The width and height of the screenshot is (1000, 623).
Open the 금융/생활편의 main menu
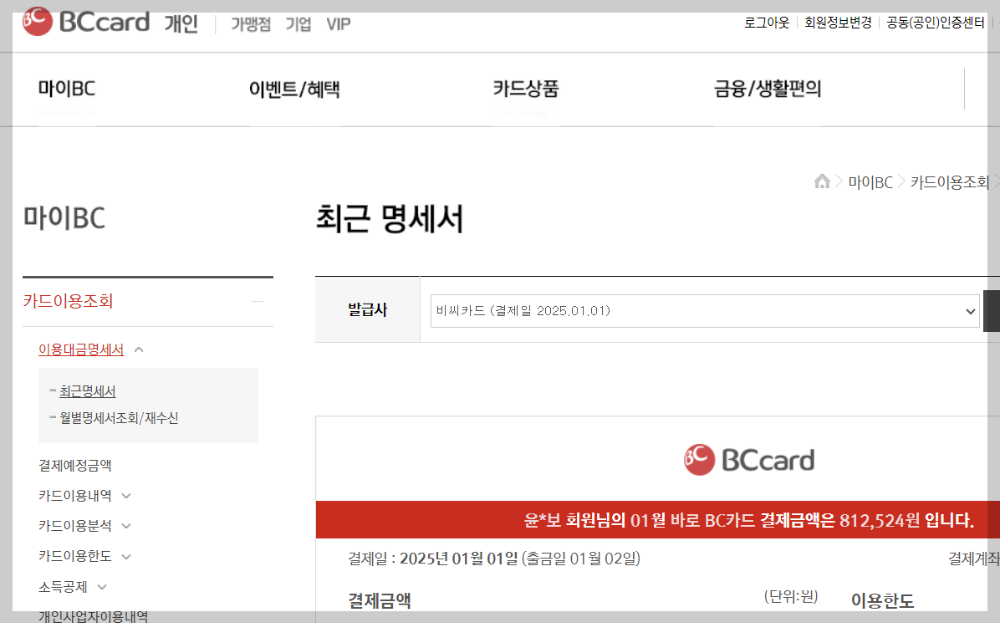(x=767, y=89)
